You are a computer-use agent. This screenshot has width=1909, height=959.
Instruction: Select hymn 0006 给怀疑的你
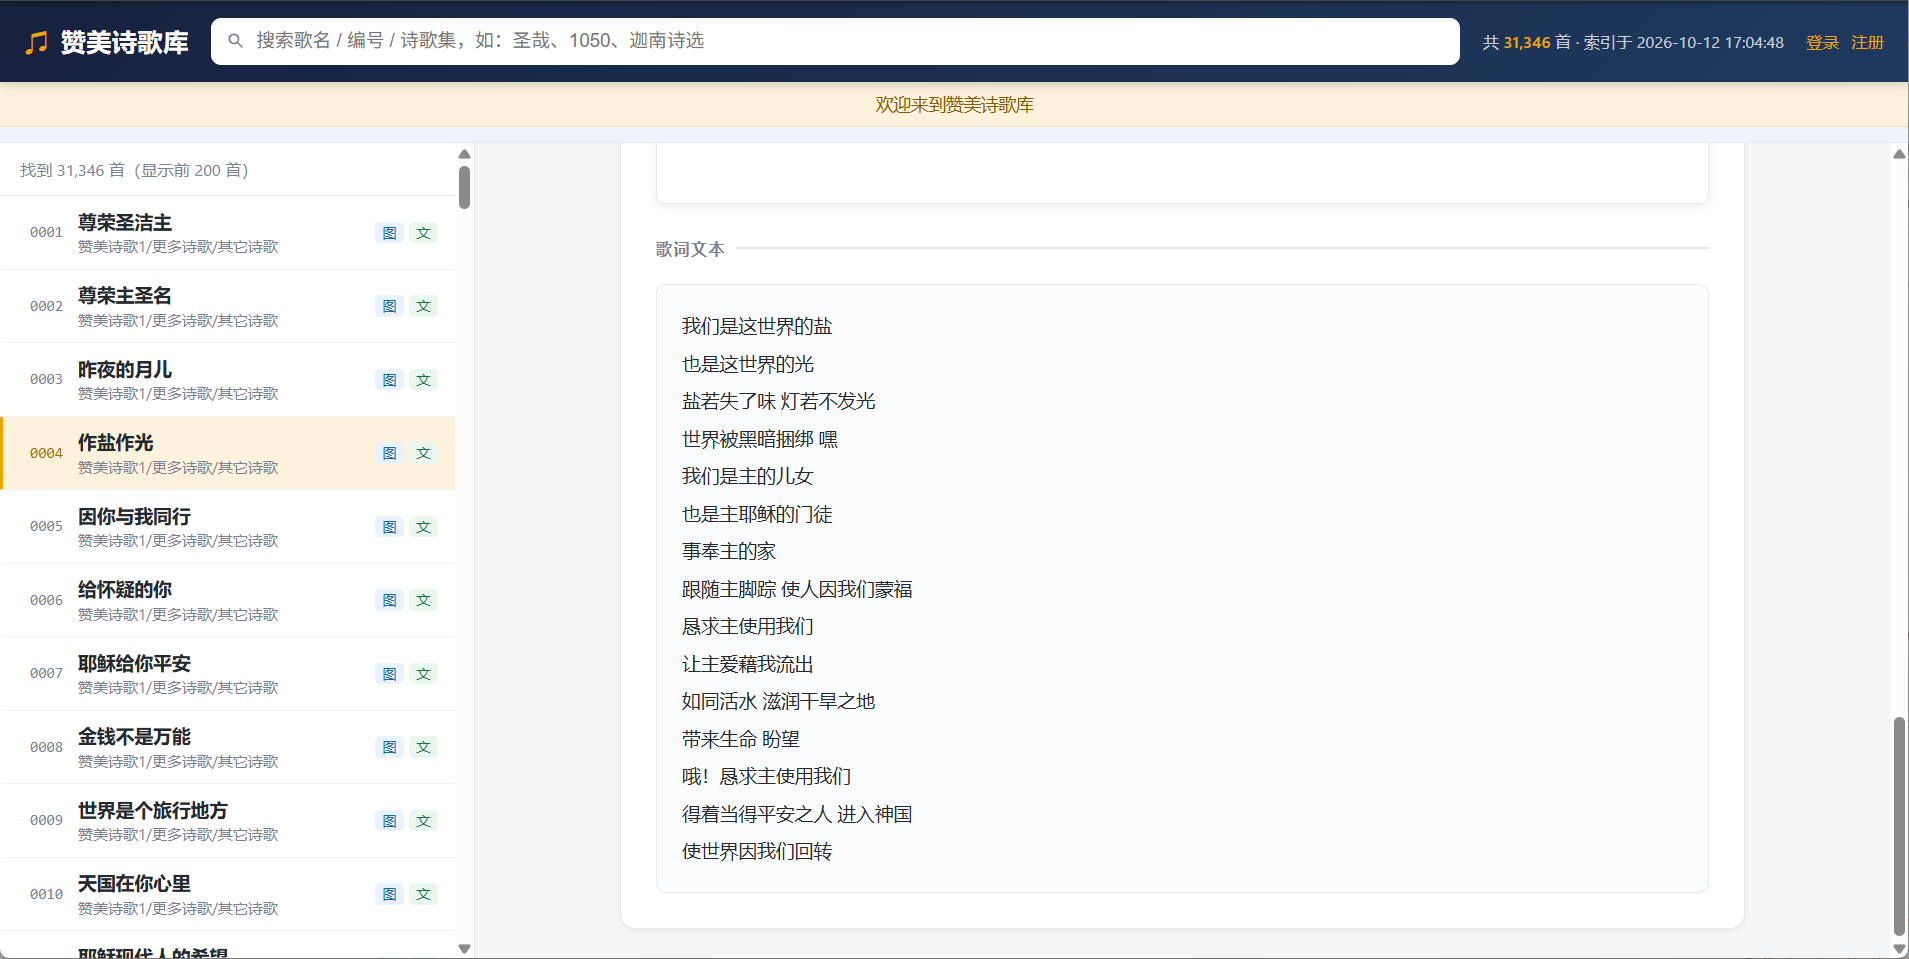228,600
